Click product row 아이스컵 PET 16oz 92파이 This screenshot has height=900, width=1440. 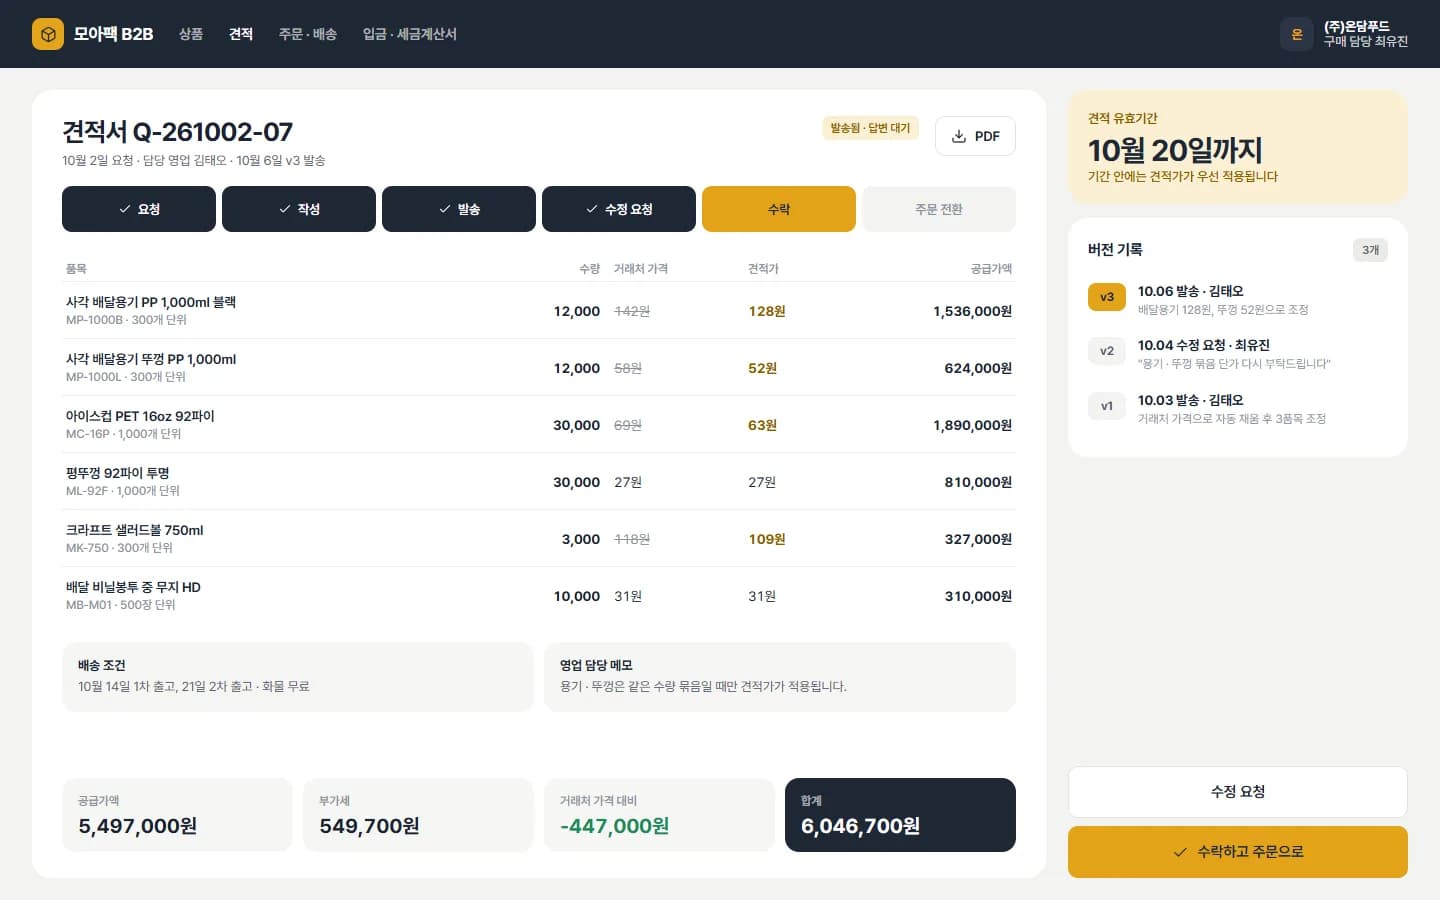pyautogui.click(x=539, y=425)
